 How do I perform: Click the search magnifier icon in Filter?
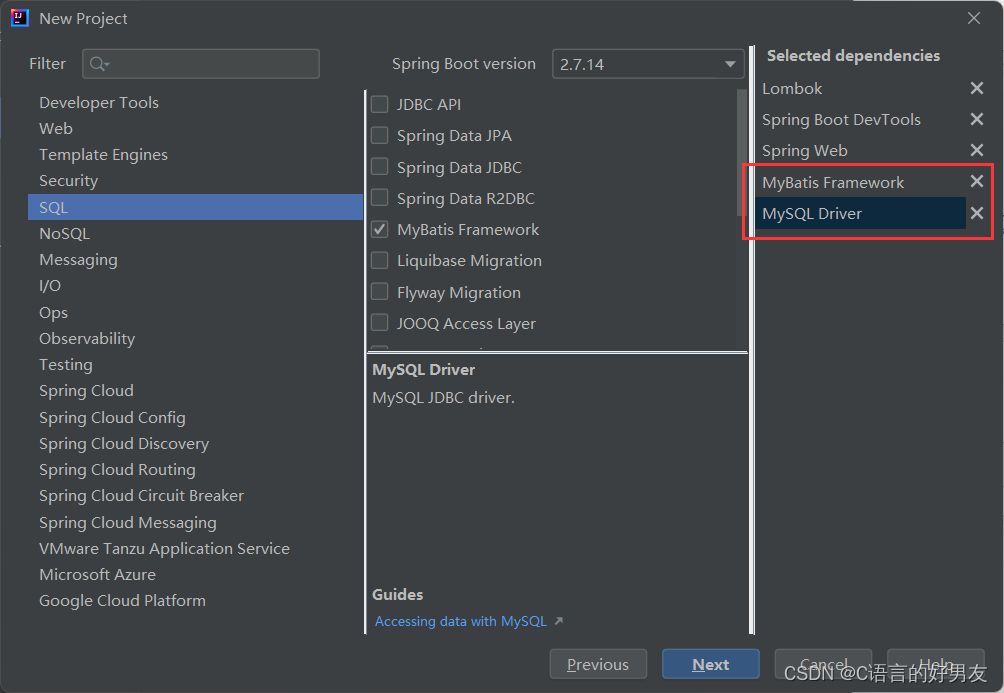point(99,64)
